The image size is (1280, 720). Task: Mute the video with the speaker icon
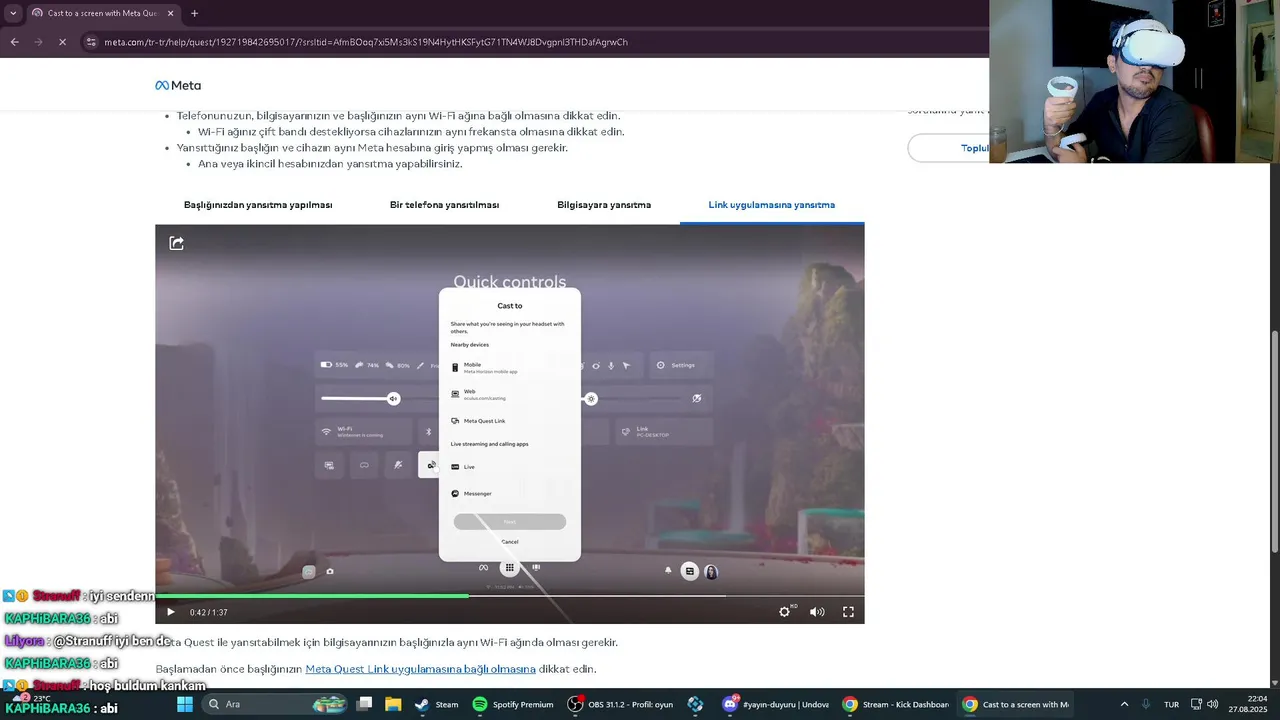(817, 612)
